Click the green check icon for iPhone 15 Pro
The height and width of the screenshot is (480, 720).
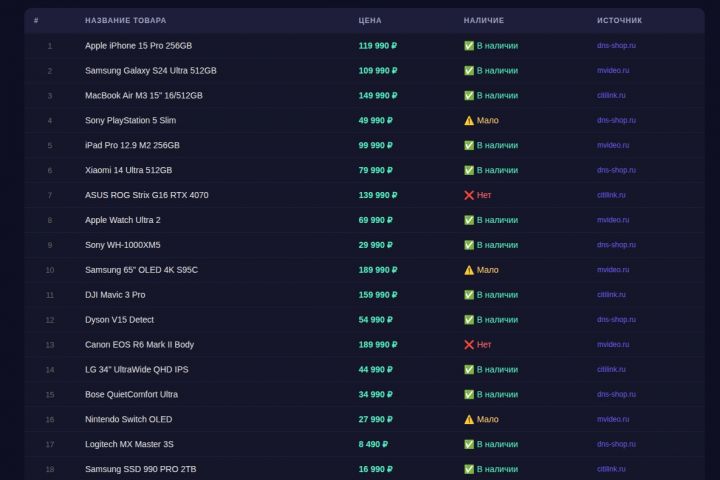point(469,45)
